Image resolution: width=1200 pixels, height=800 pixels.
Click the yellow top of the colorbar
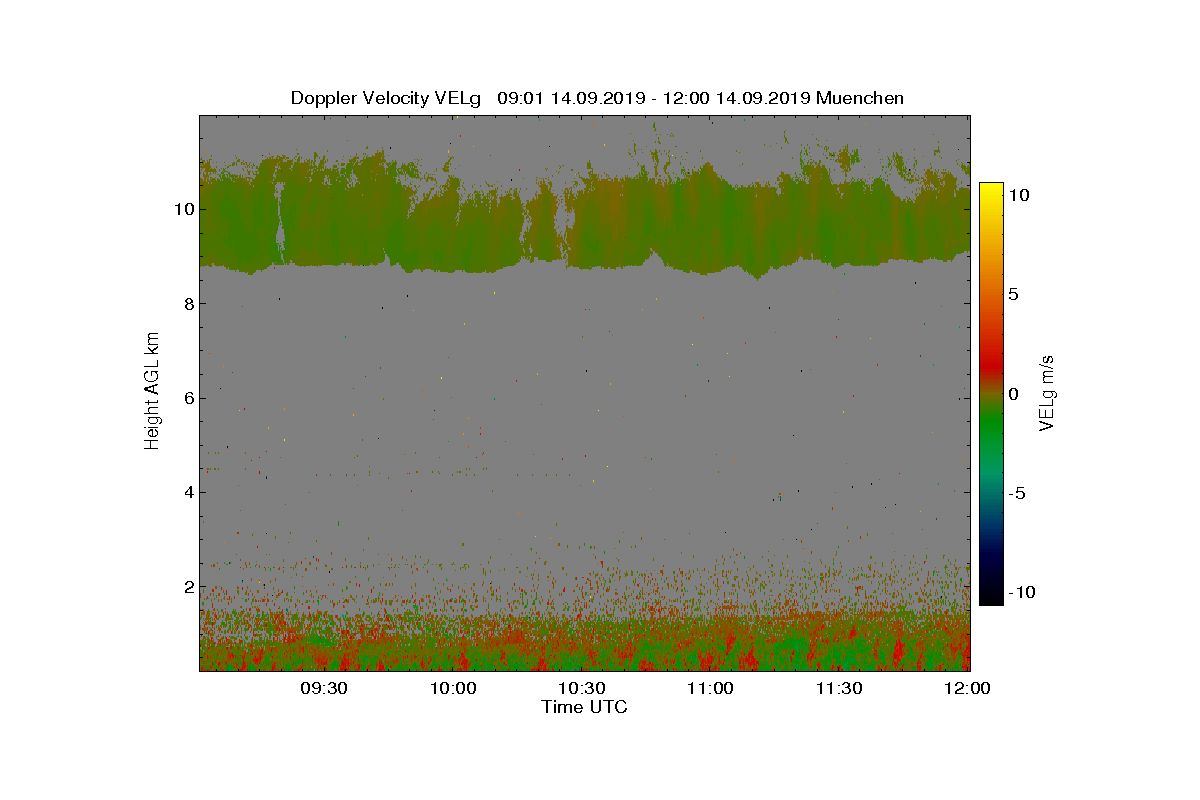(x=991, y=189)
